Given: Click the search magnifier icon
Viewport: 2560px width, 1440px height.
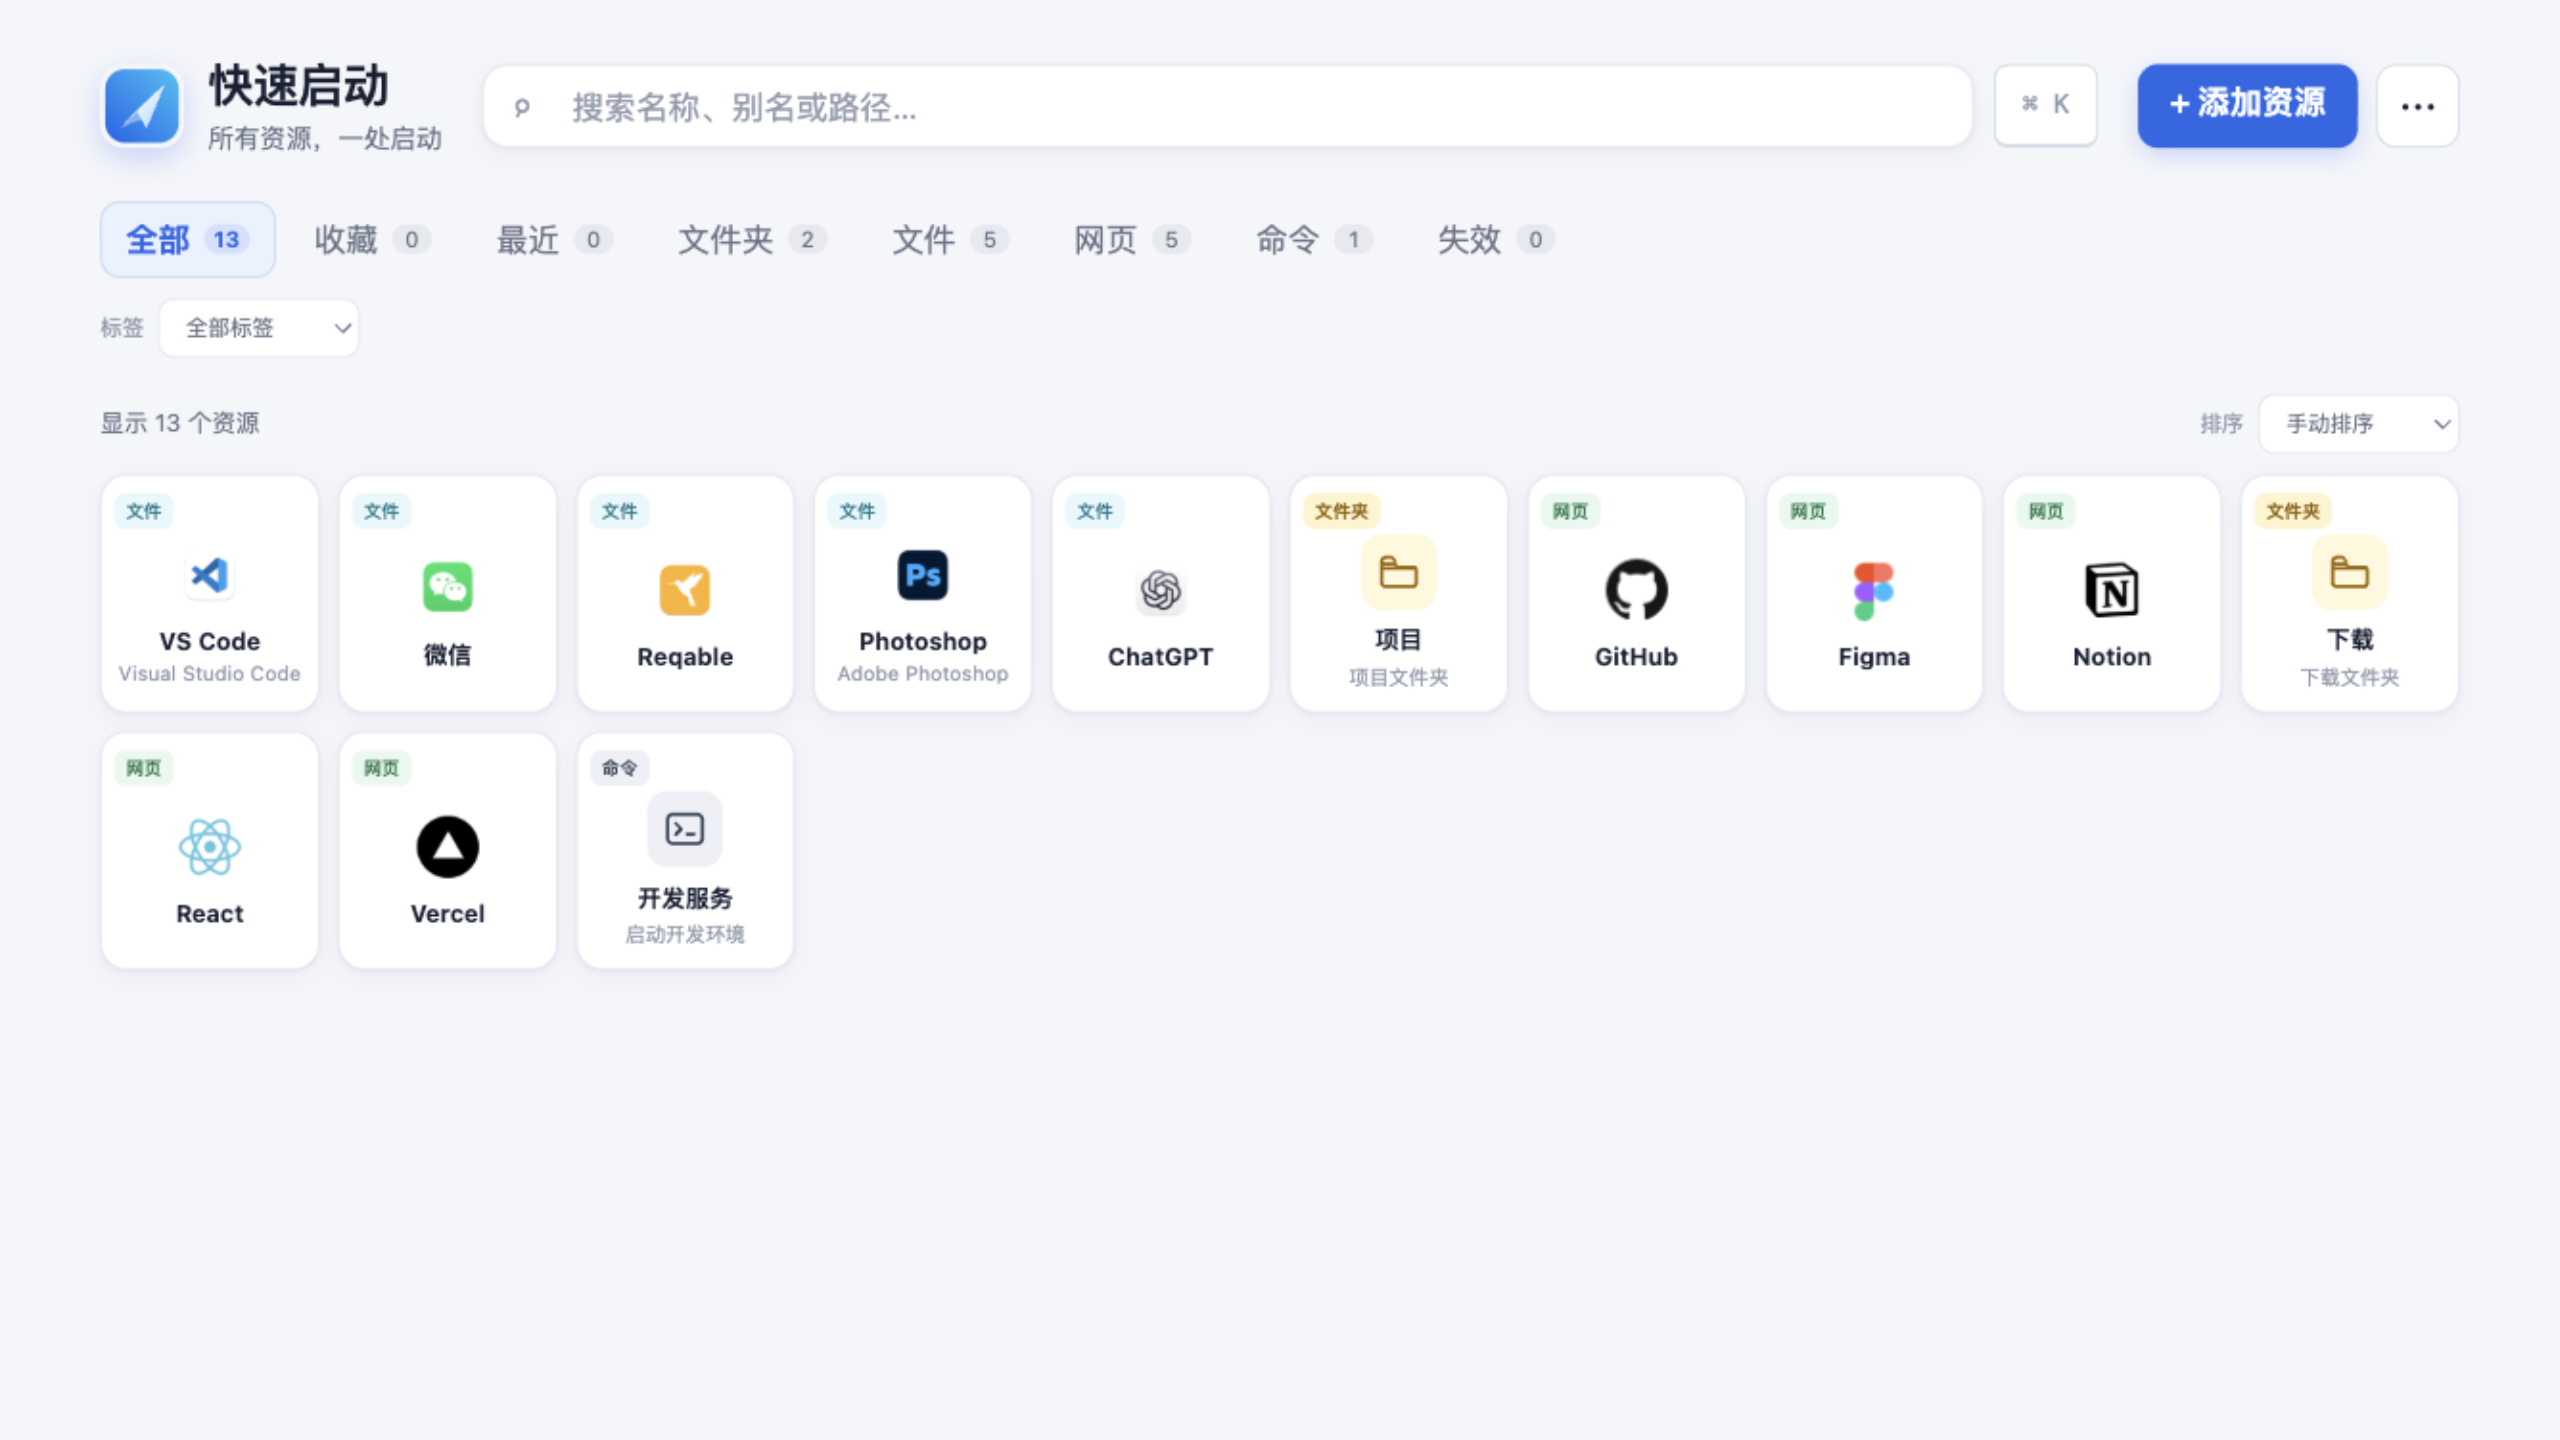Looking at the screenshot, I should (x=522, y=107).
